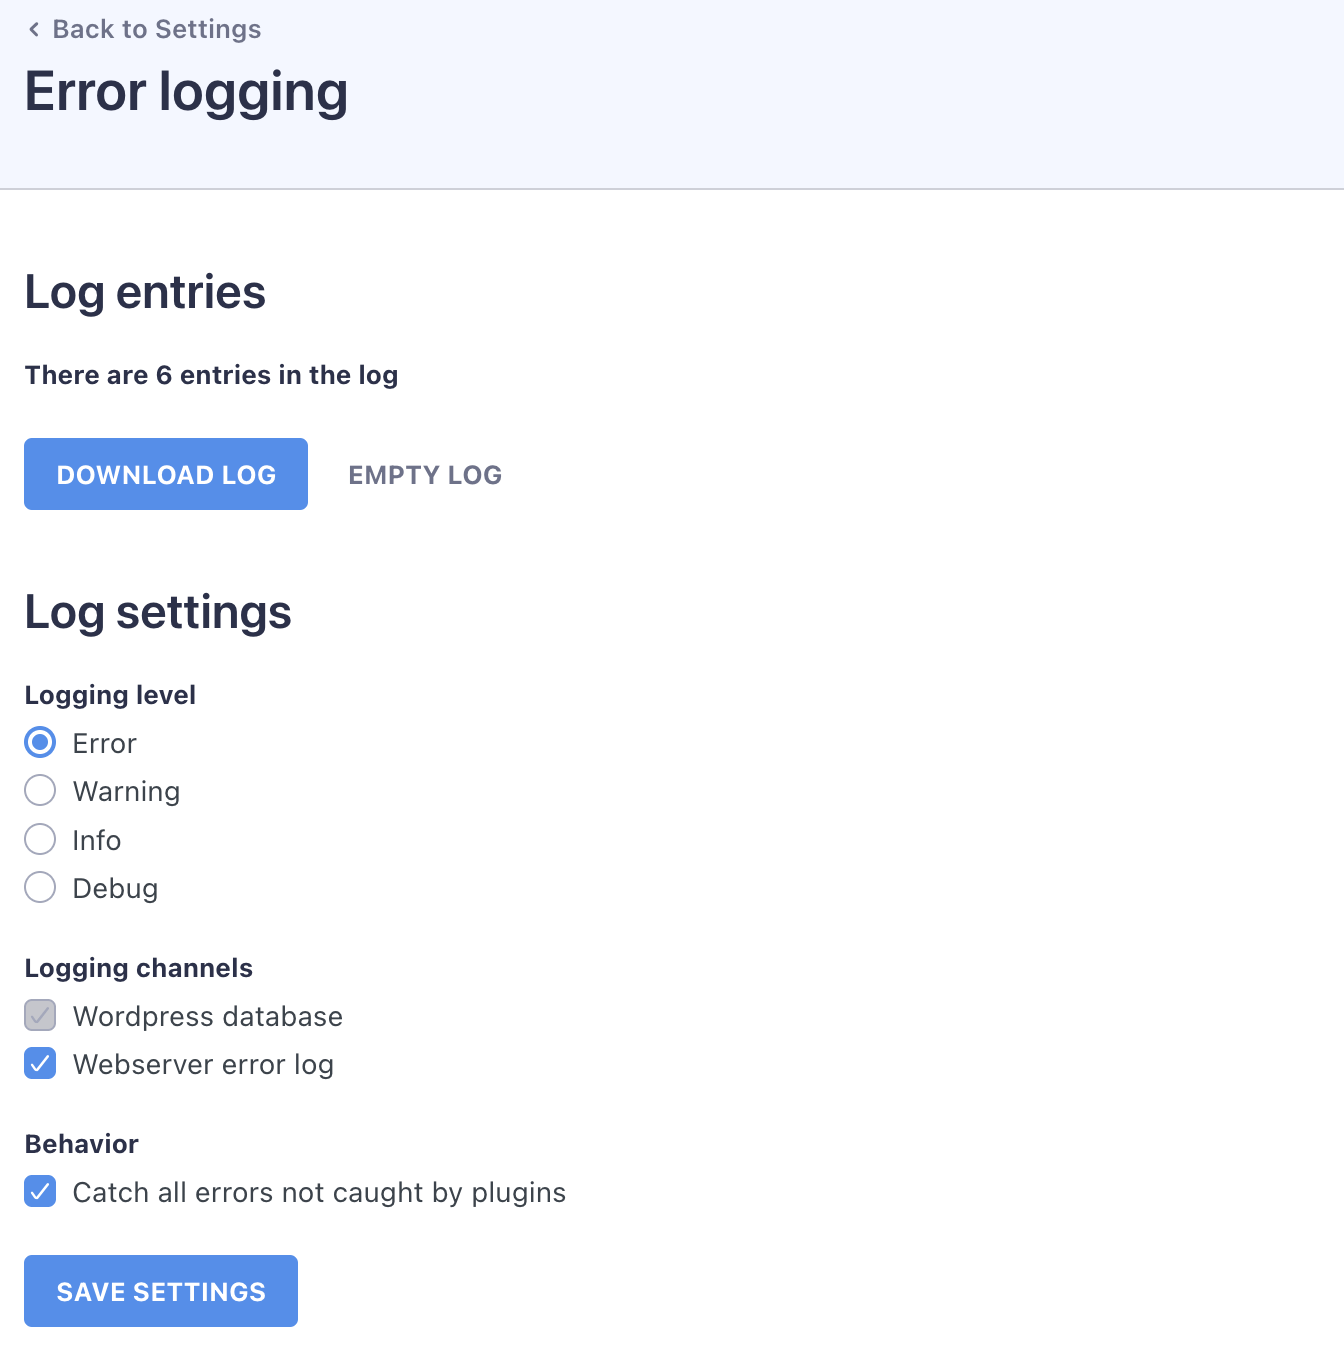Click 'Catch all errors not caught by plugins' text
This screenshot has height=1352, width=1344.
click(x=319, y=1193)
